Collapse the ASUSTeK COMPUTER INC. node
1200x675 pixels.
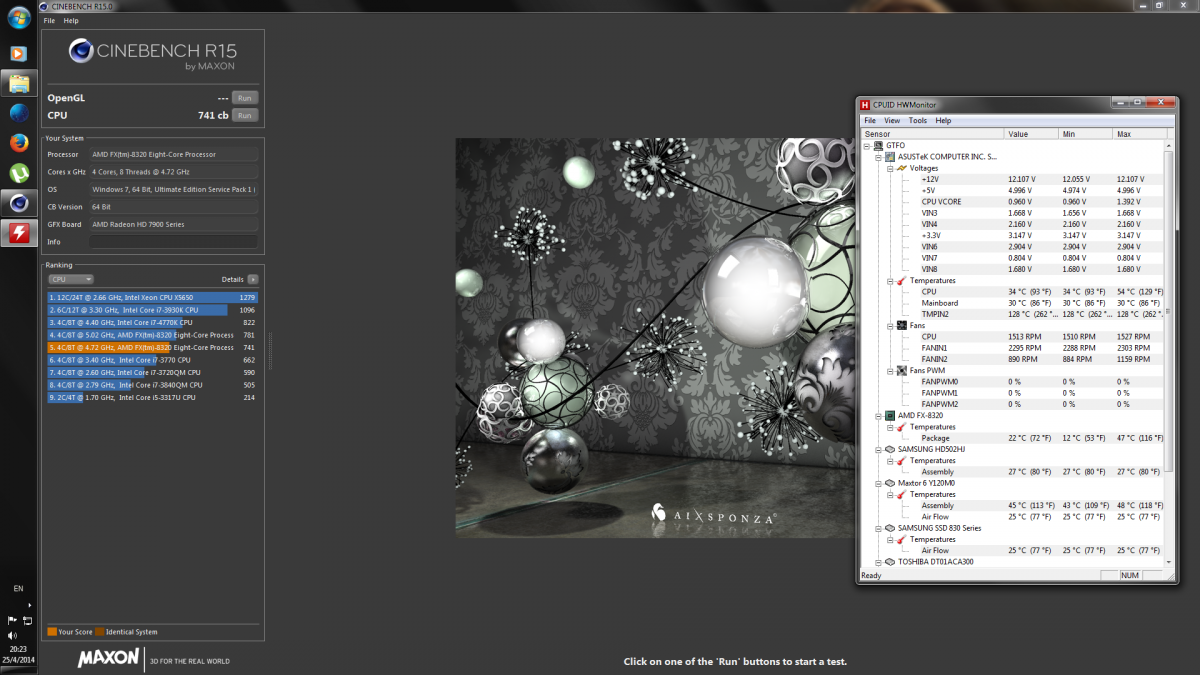(878, 157)
